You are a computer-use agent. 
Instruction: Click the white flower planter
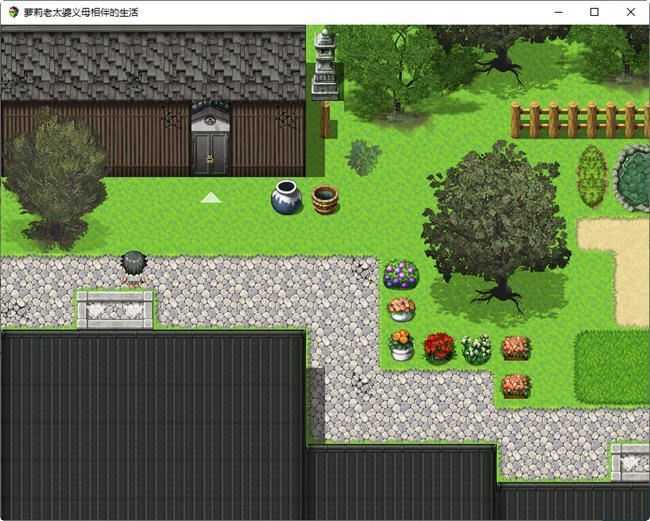(476, 349)
